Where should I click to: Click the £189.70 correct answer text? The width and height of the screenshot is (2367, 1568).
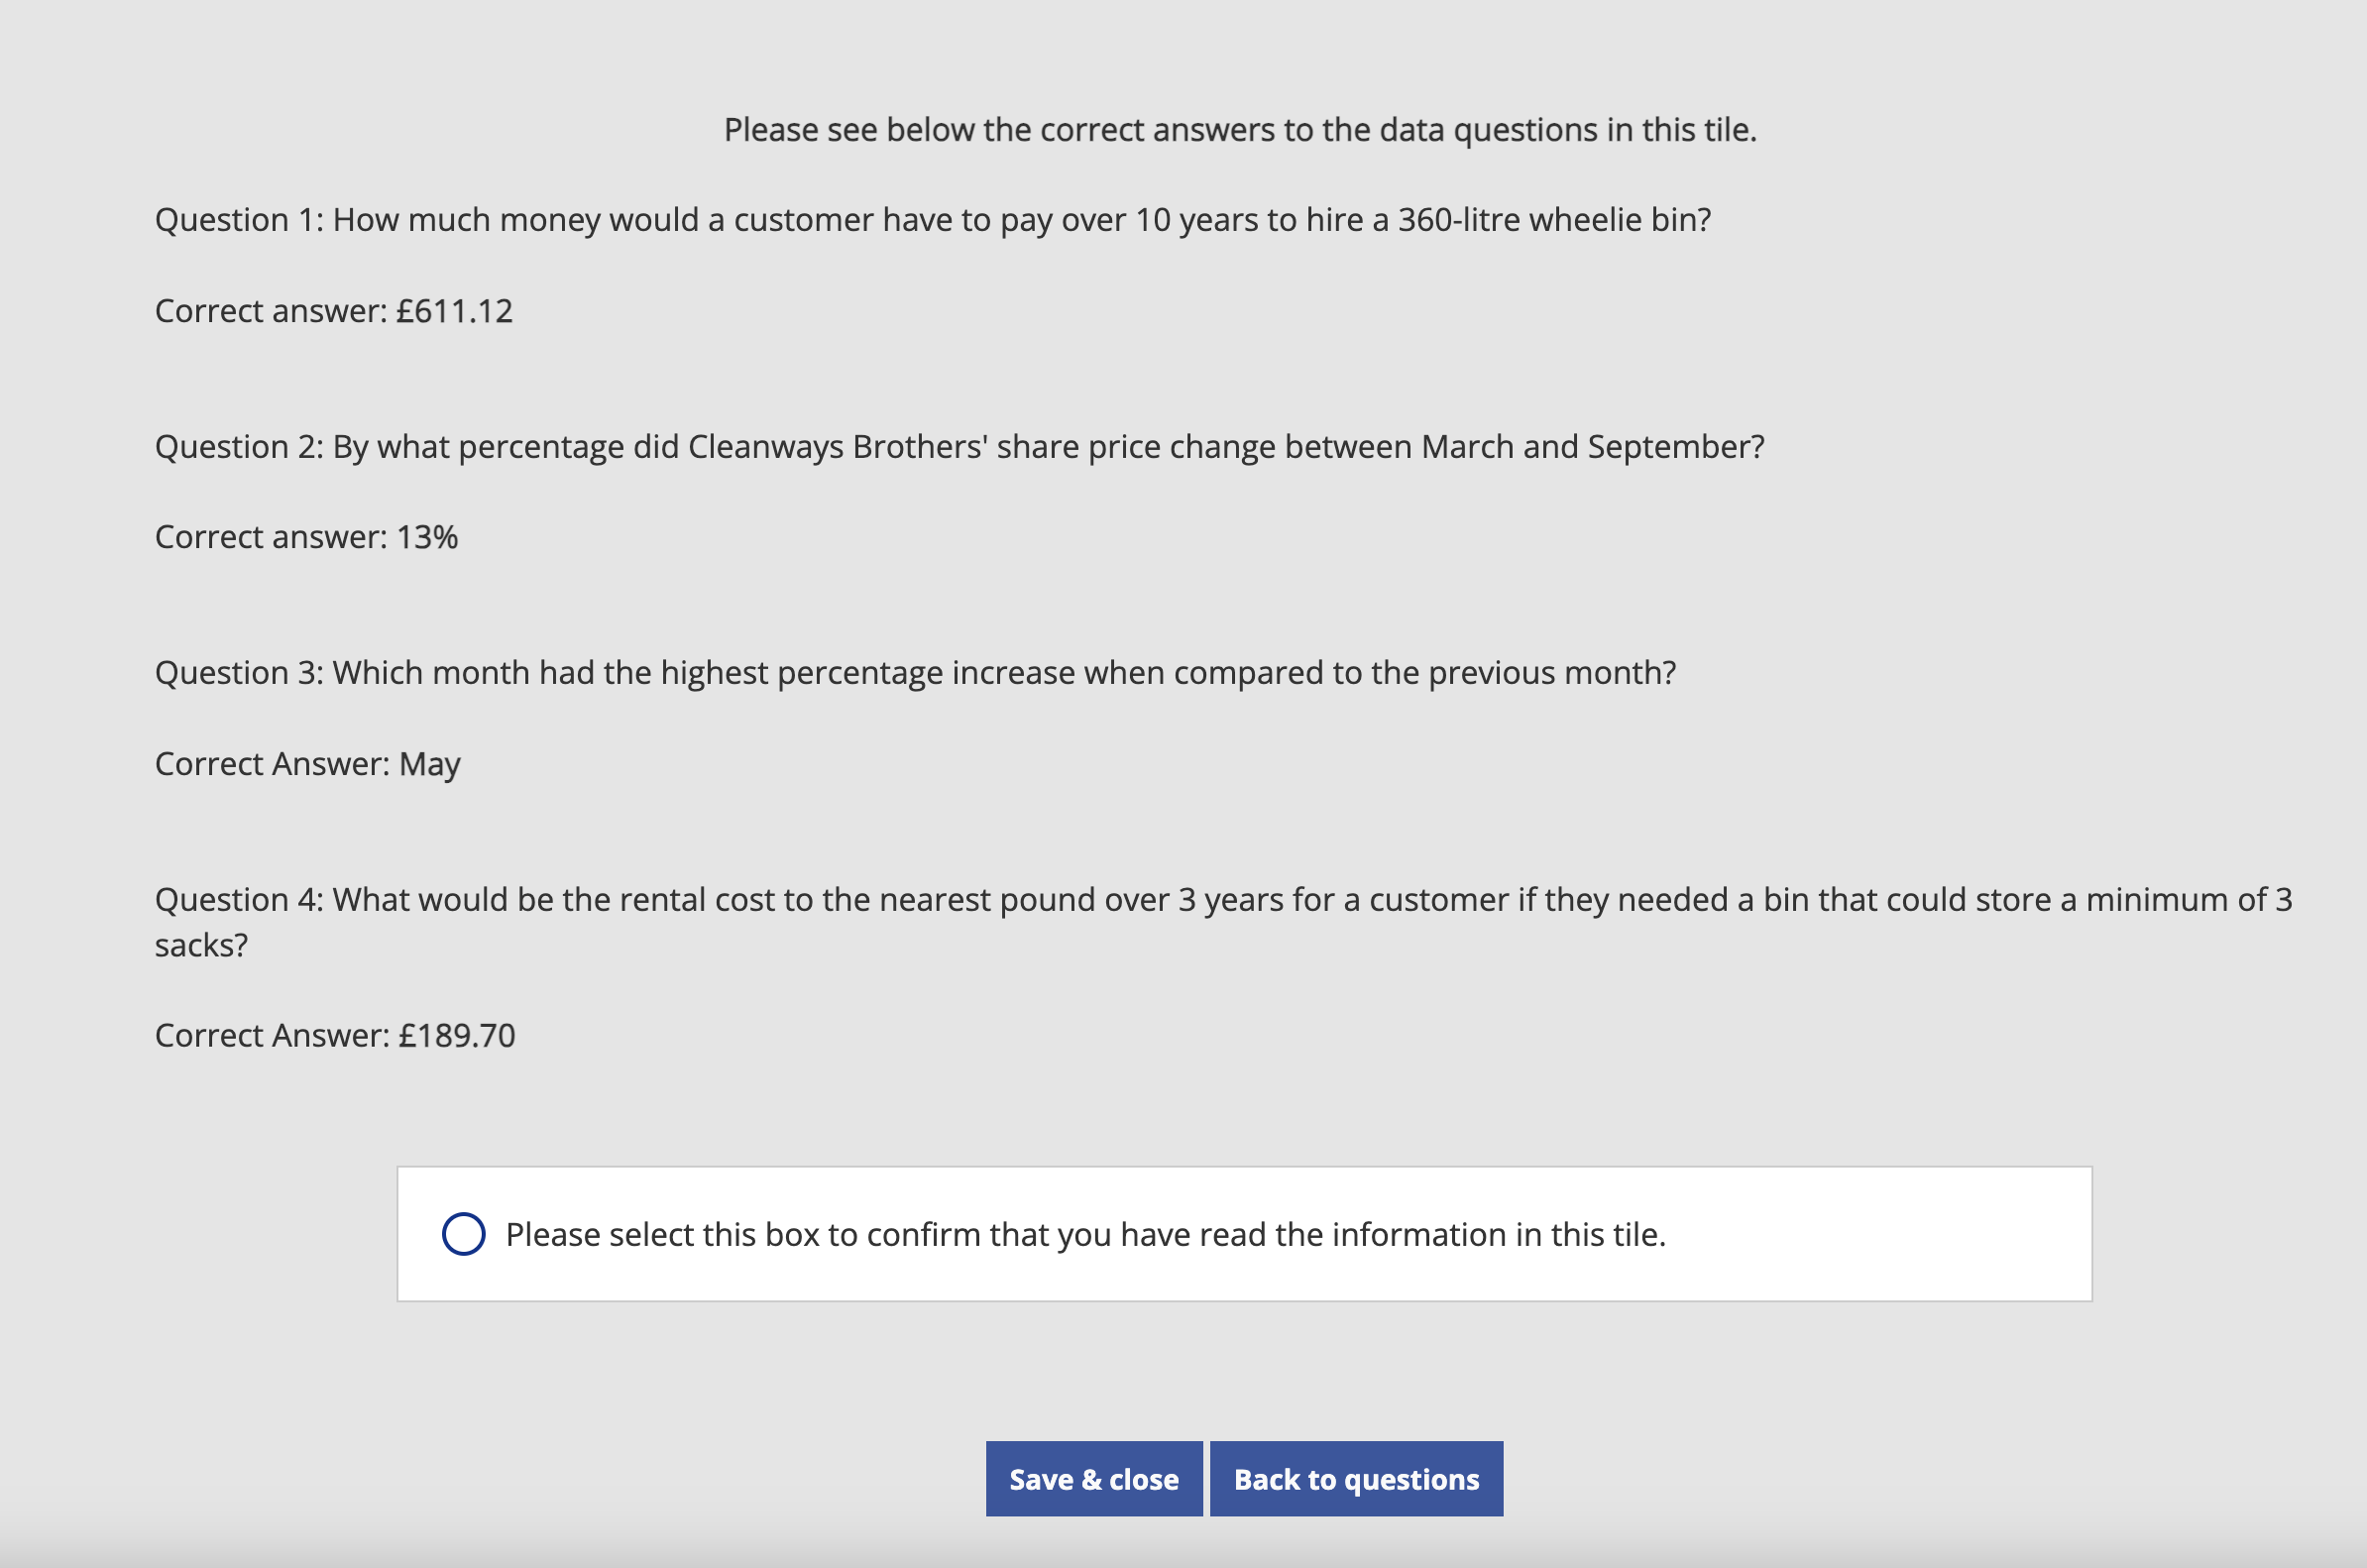tap(334, 1035)
